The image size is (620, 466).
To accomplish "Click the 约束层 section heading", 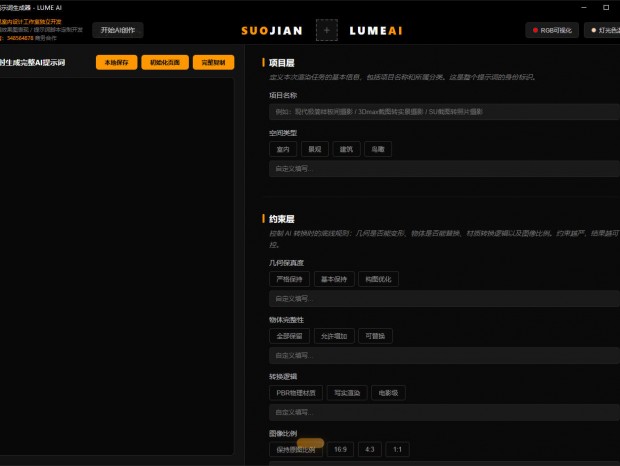I will tap(282, 219).
